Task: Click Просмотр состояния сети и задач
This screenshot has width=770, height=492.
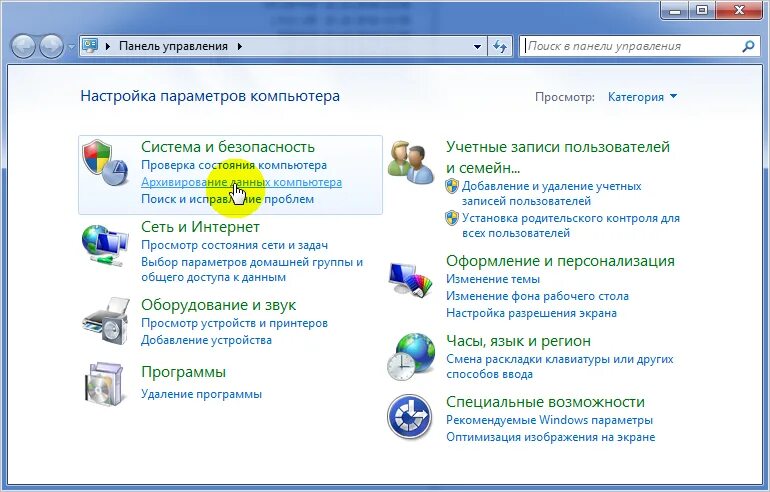Action: 234,245
